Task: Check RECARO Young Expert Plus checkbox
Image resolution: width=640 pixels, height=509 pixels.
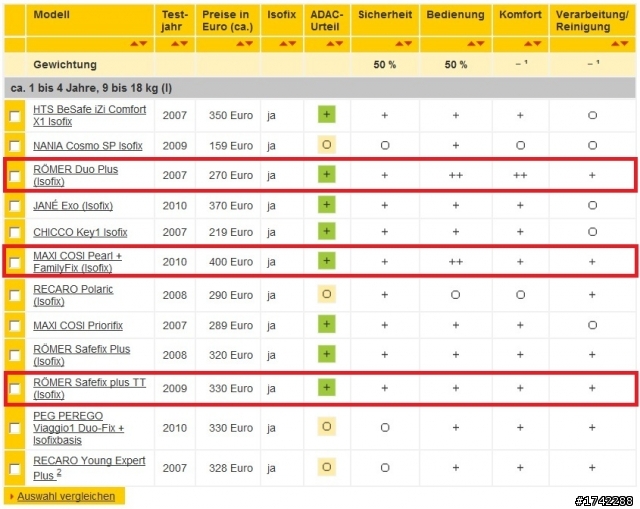Action: click(x=15, y=469)
